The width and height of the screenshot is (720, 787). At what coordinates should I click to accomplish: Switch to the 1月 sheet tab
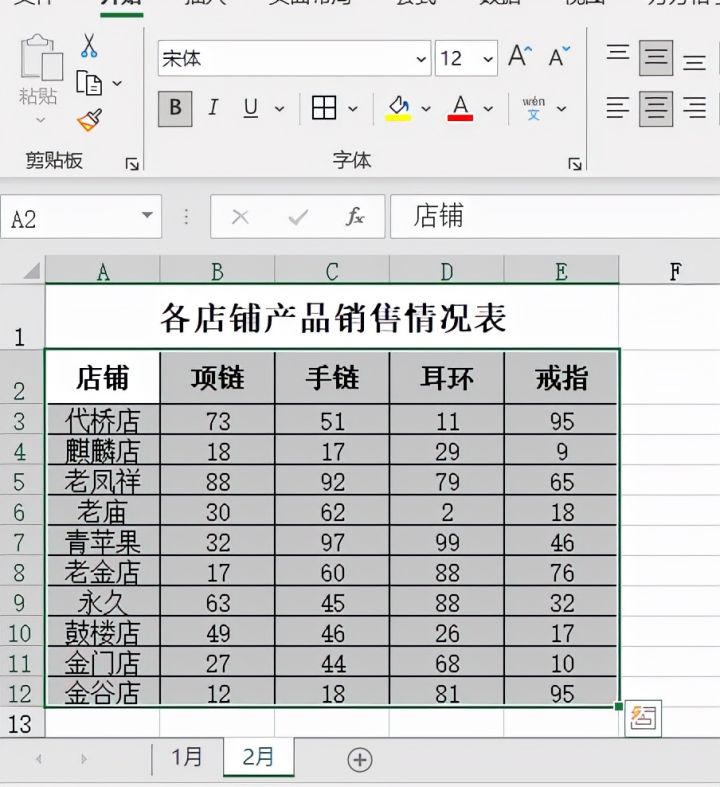[x=187, y=757]
